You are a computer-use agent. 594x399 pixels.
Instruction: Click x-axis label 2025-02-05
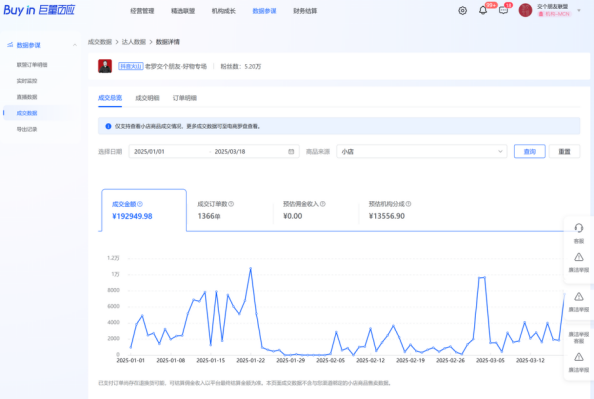pos(330,360)
